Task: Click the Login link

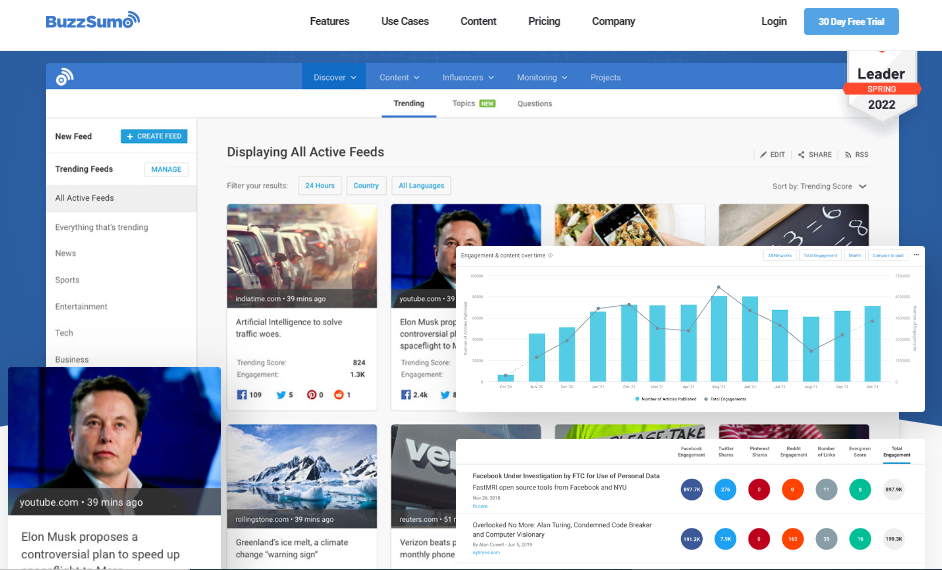Action: click(774, 21)
